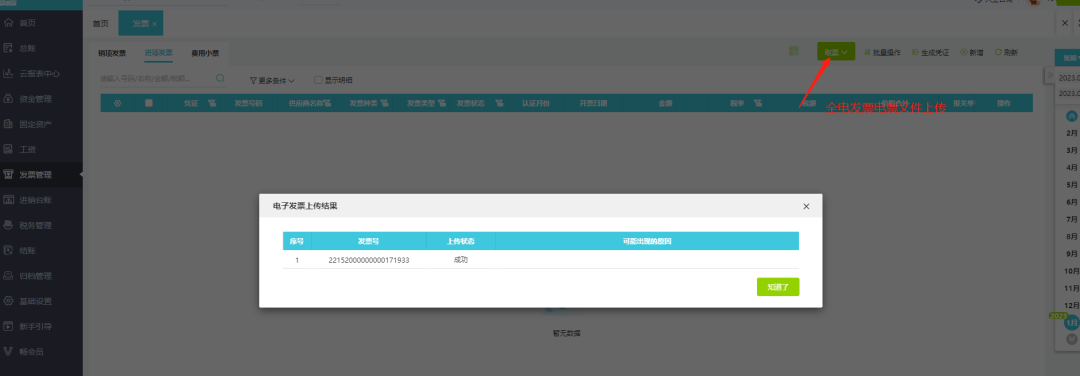Viewport: 1080px width, 376px height.
Task: Switch to 费用小票 tab
Action: coord(205,53)
